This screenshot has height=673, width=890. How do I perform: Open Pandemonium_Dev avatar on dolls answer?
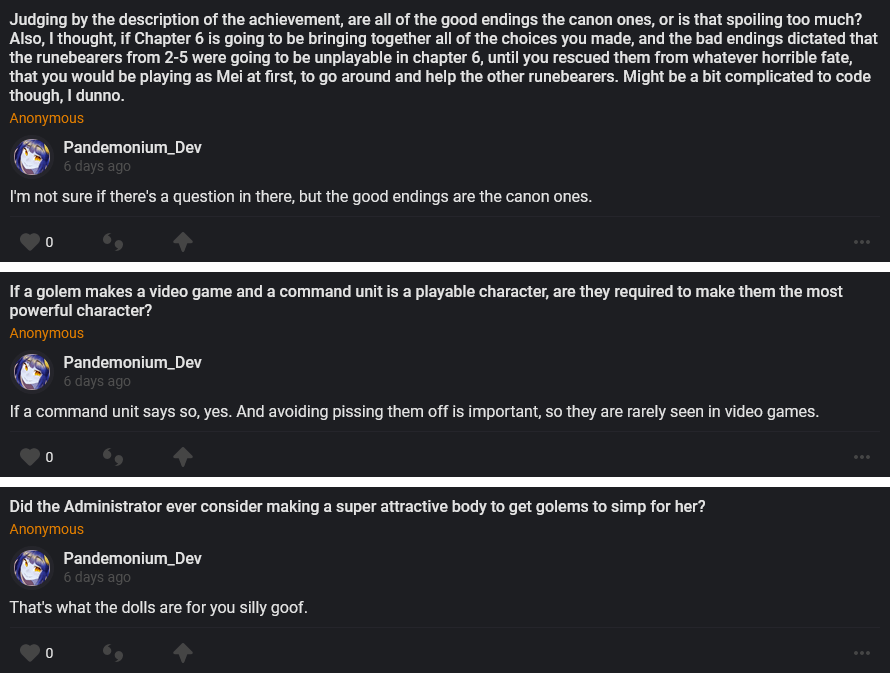pos(32,568)
